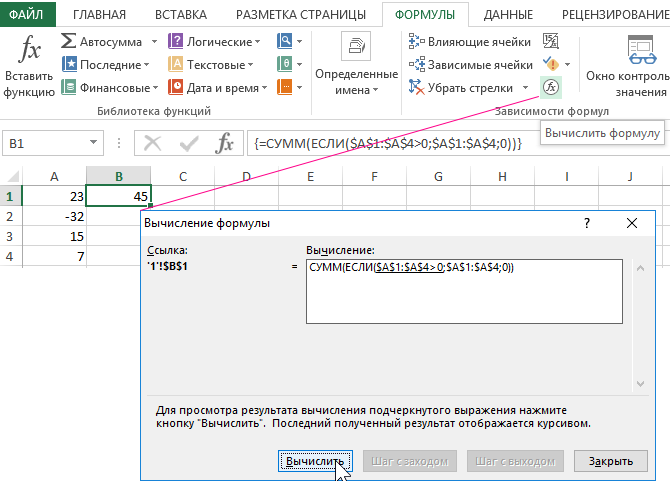Open the Recently Used functions star icon
Screen dimensions: 670x481
(69, 64)
